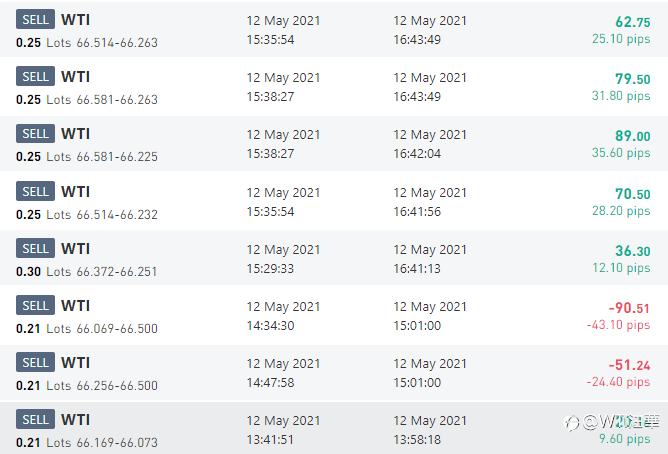Click the SELL badge on the 89.00 profit trade
Screen dimensions: 668x454
tap(35, 134)
